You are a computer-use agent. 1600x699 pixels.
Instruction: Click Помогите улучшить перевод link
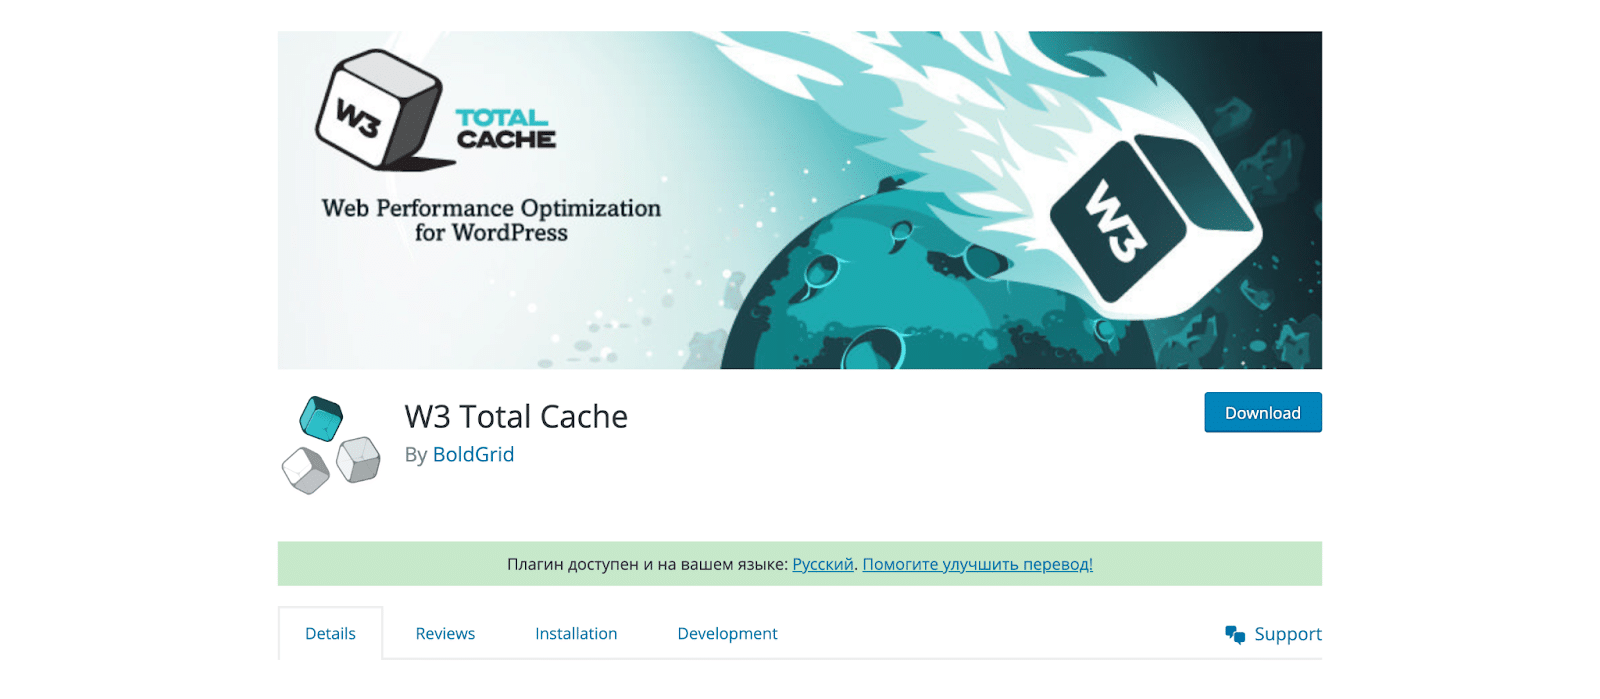click(x=977, y=564)
